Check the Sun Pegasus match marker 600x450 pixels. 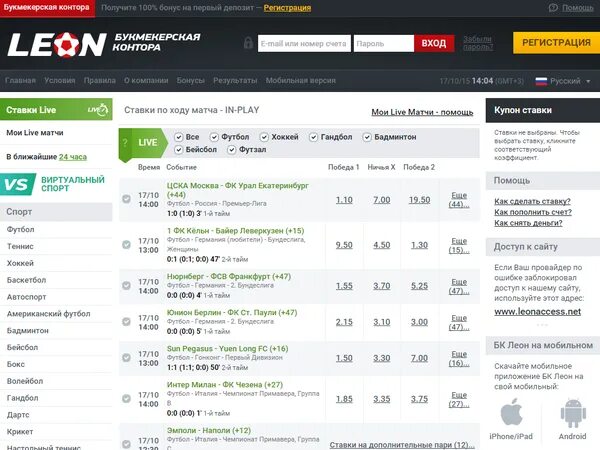pos(126,357)
